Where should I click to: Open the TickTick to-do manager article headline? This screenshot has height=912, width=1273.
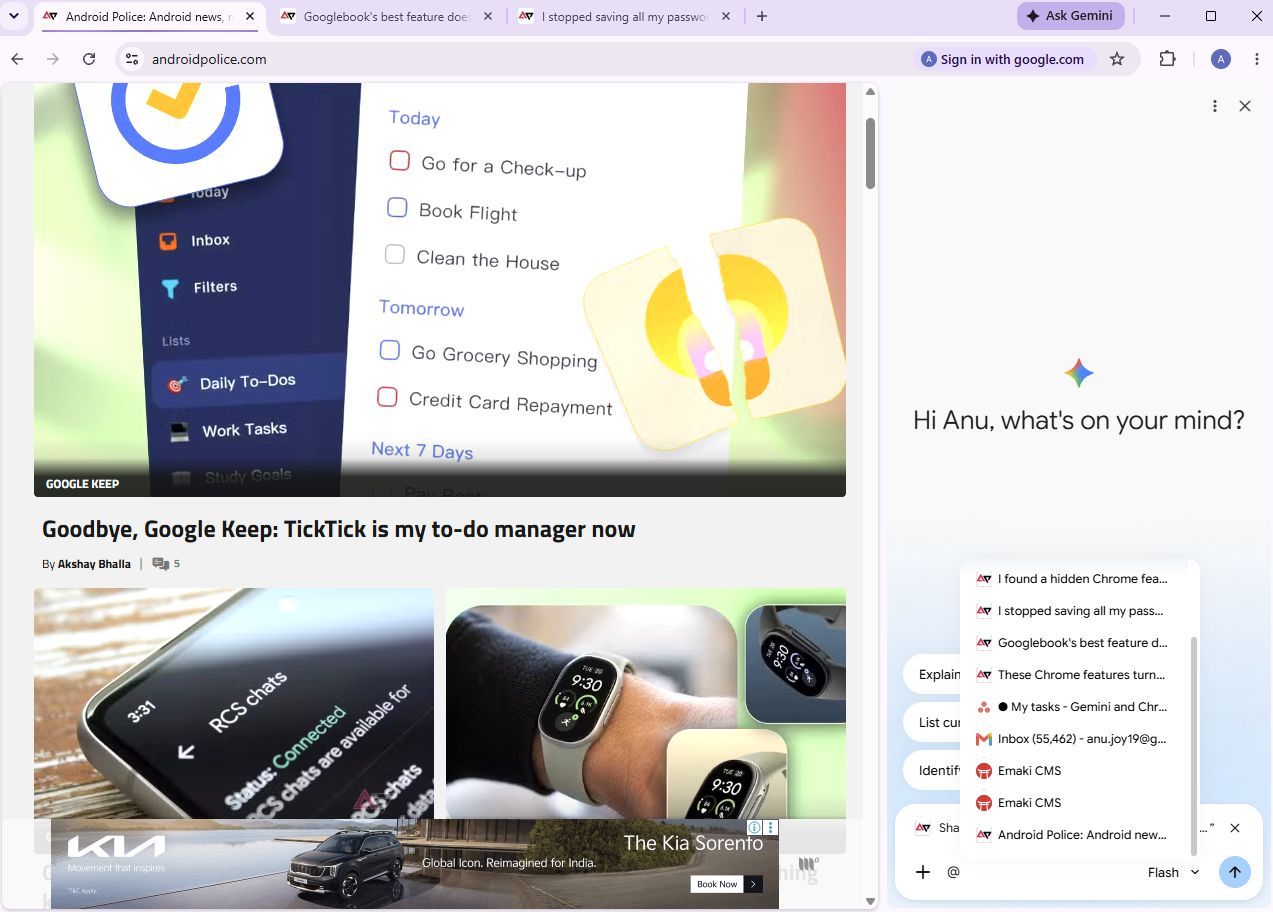[339, 529]
